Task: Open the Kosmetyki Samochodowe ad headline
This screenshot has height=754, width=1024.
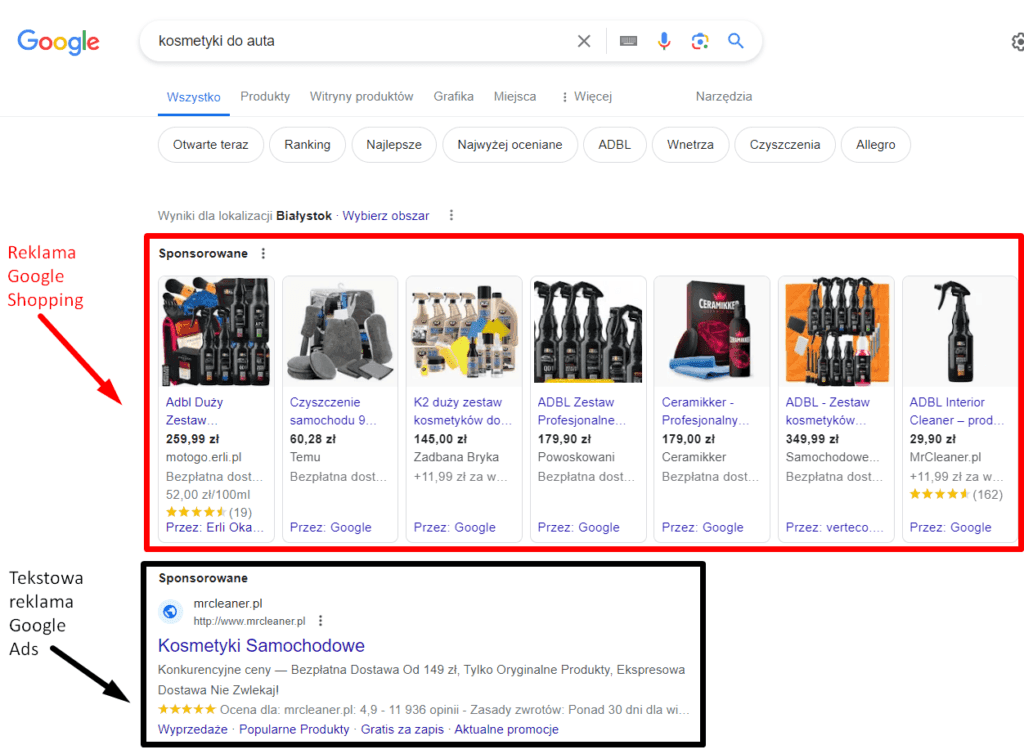Action: pyautogui.click(x=261, y=646)
